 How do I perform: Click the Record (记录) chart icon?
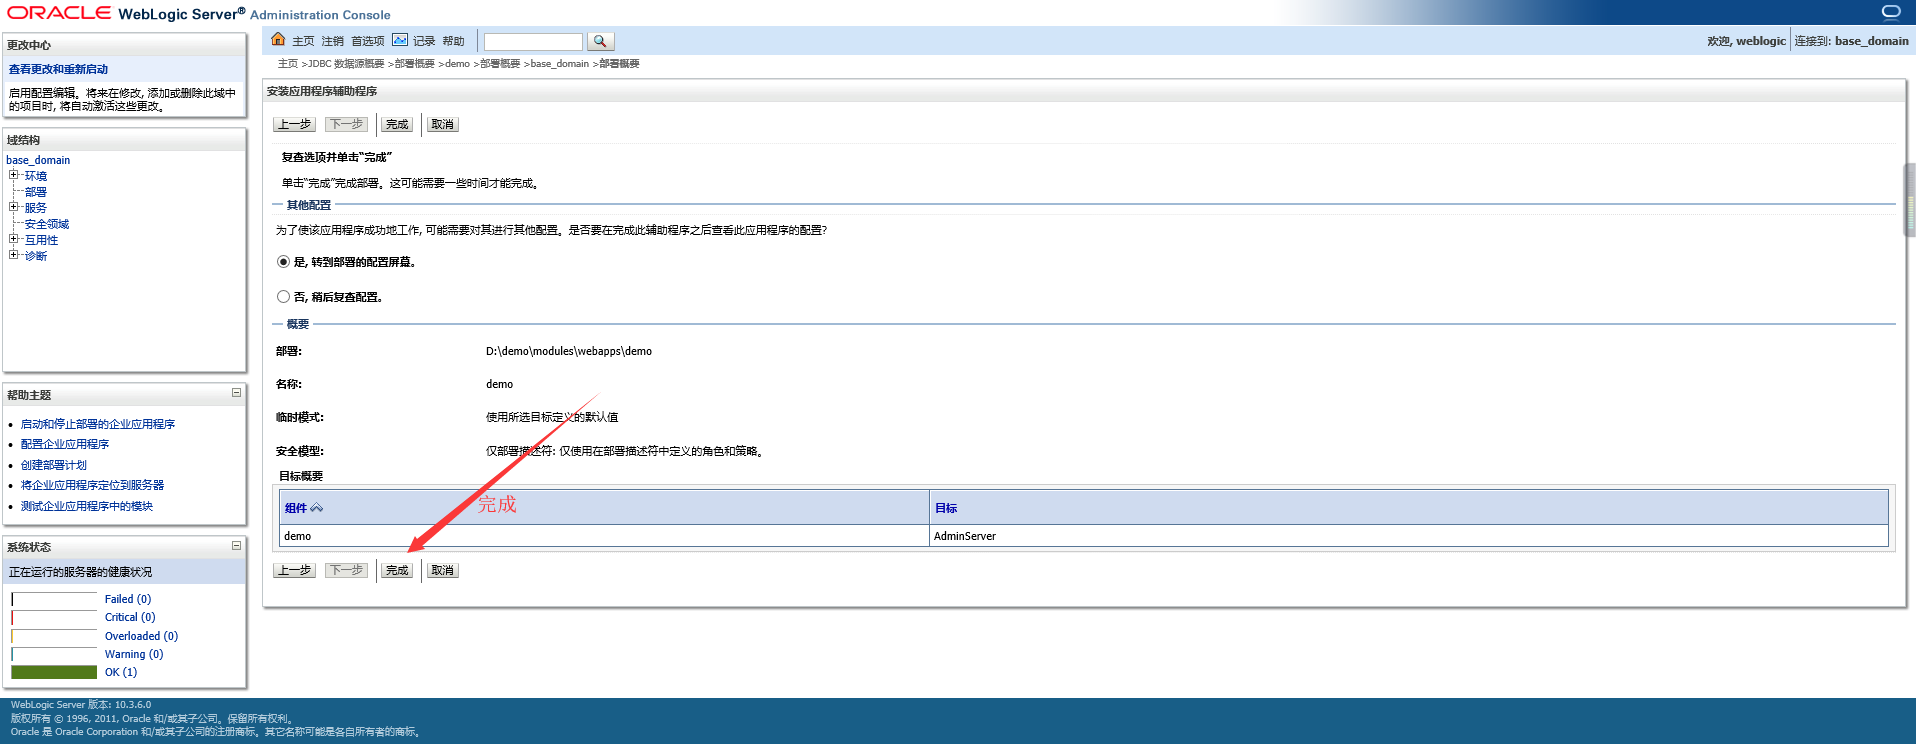click(x=400, y=40)
